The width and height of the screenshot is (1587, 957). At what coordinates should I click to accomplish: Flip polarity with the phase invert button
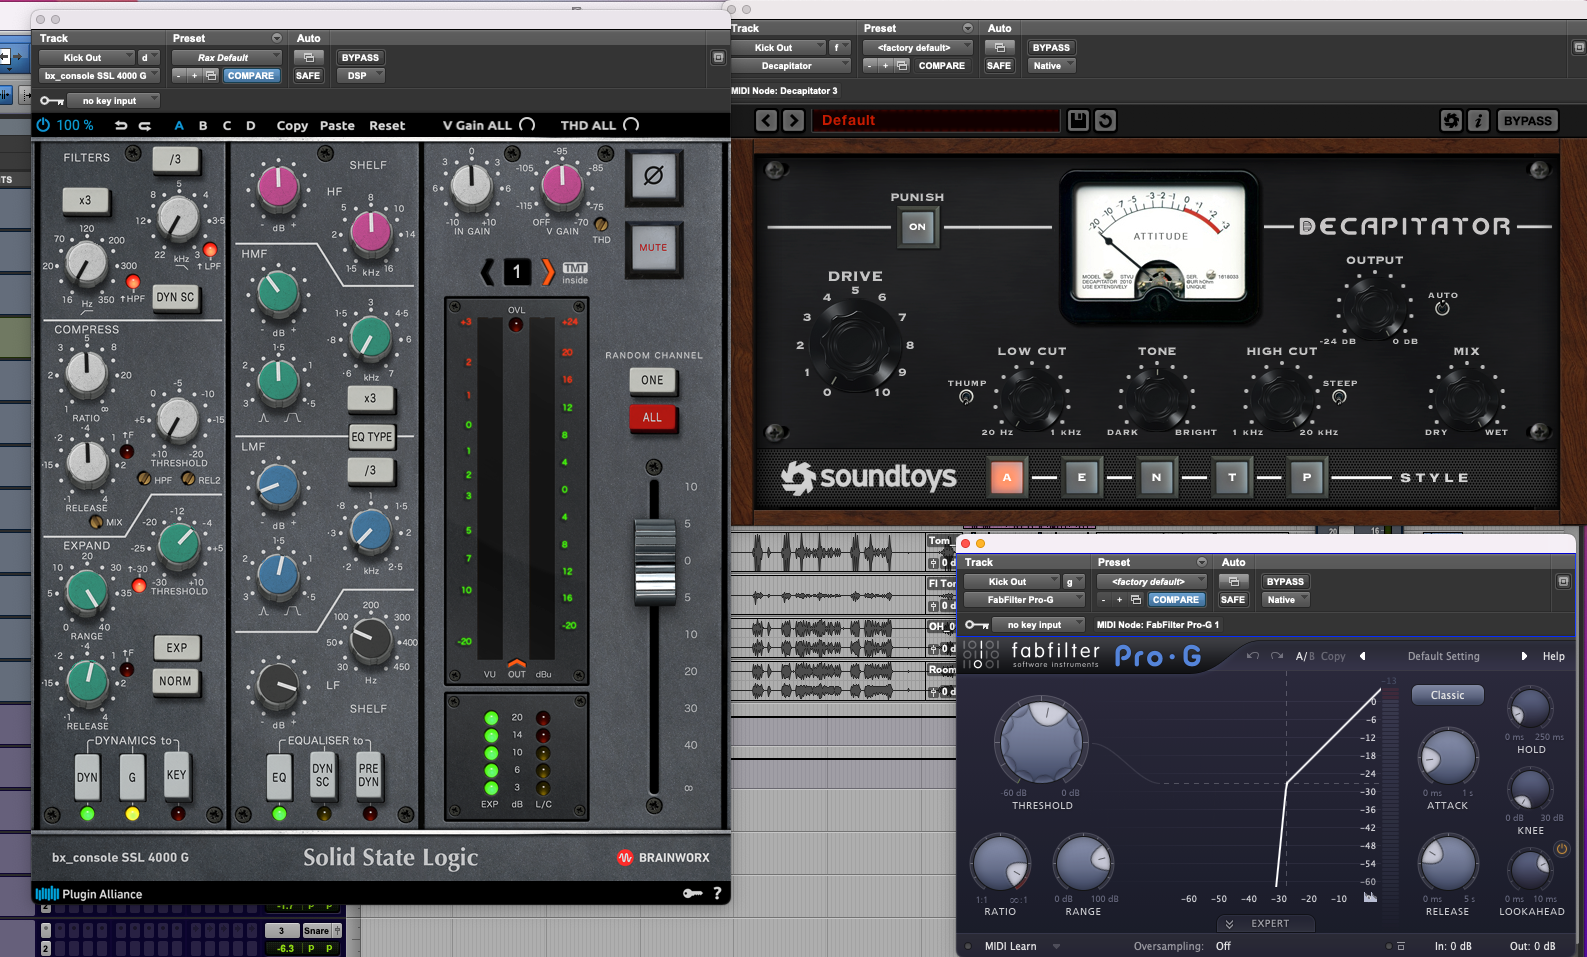(x=654, y=176)
